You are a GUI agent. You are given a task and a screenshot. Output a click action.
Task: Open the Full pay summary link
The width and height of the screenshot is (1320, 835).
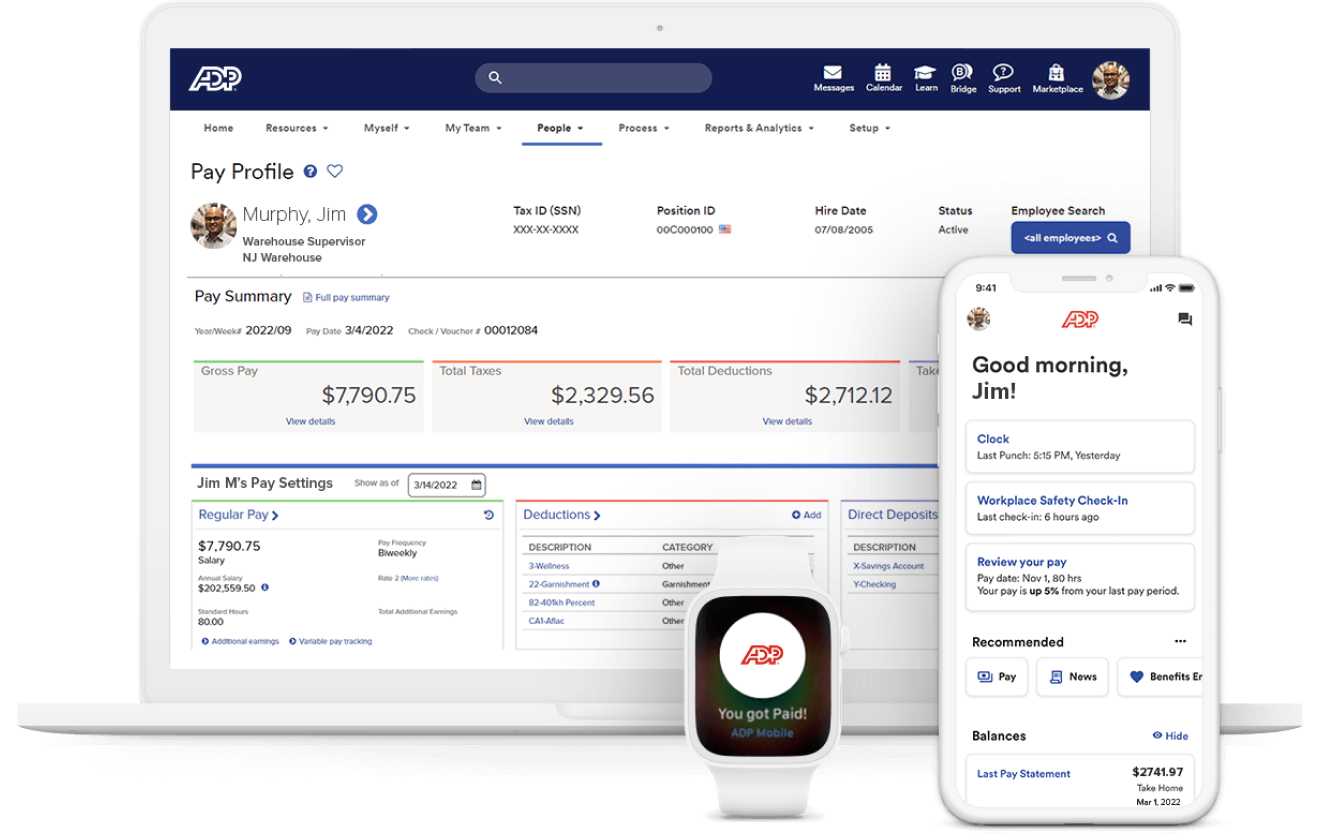coord(346,297)
